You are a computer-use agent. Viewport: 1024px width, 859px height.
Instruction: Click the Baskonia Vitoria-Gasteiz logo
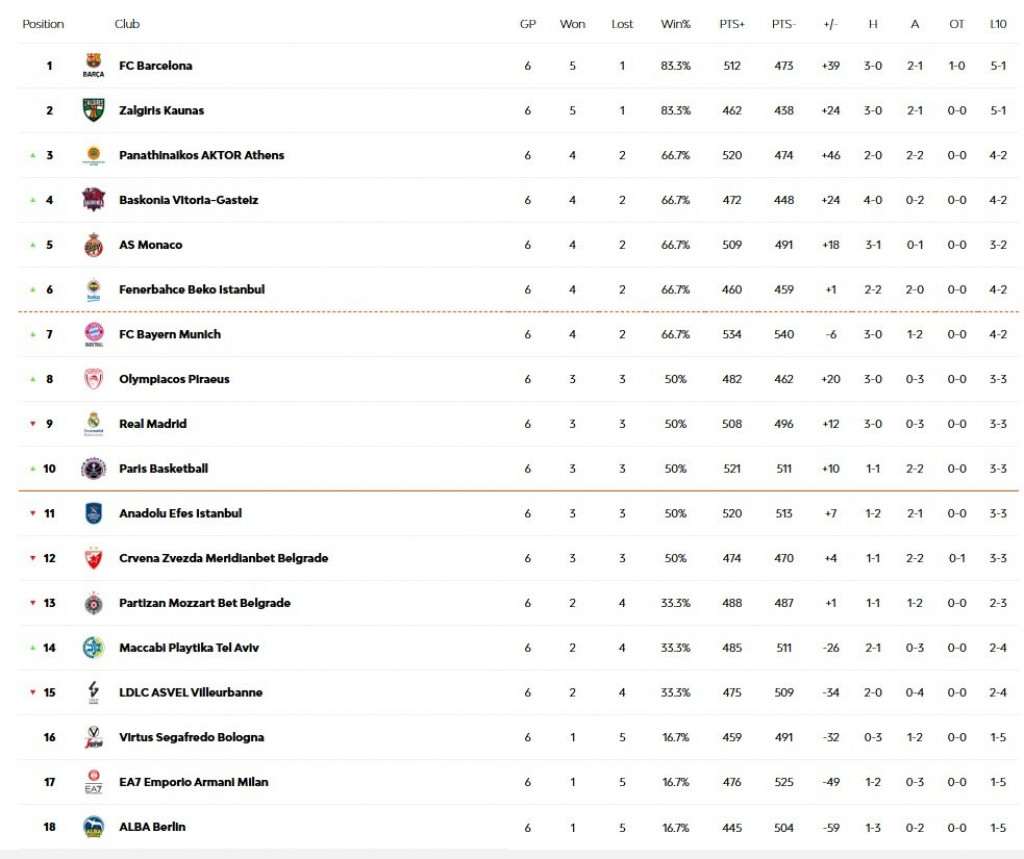tap(93, 200)
